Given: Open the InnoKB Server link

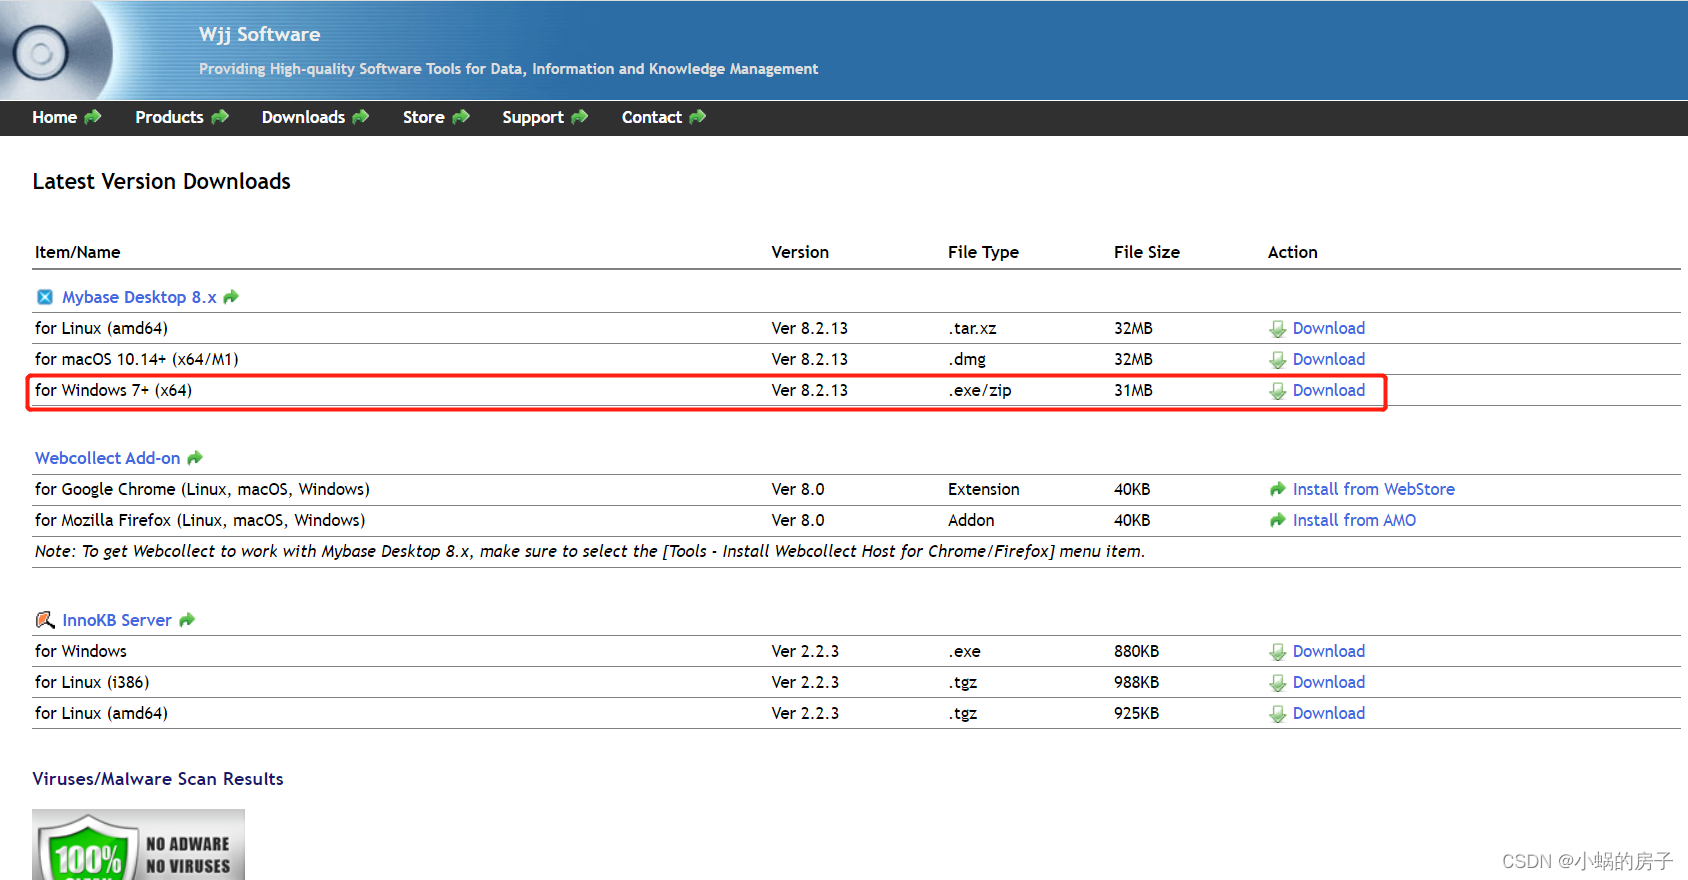Looking at the screenshot, I should click(117, 620).
